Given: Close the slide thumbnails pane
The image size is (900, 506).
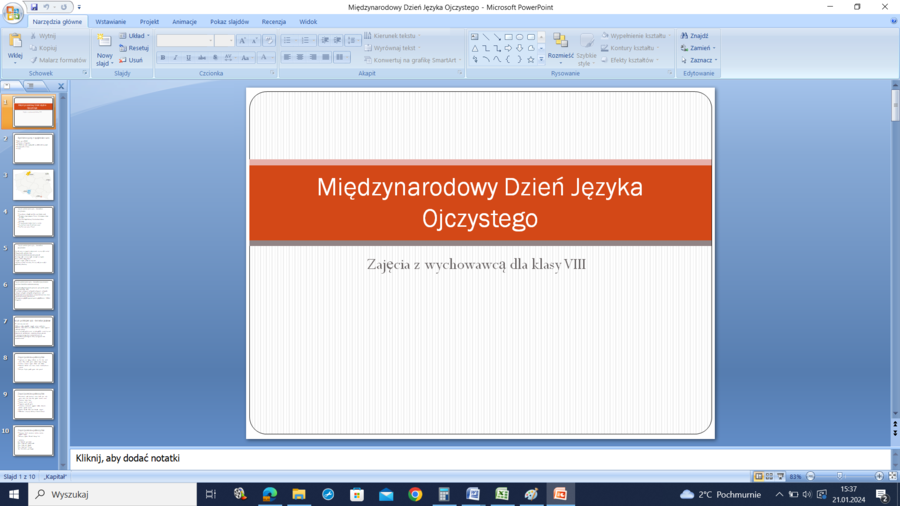Looking at the screenshot, I should (61, 86).
